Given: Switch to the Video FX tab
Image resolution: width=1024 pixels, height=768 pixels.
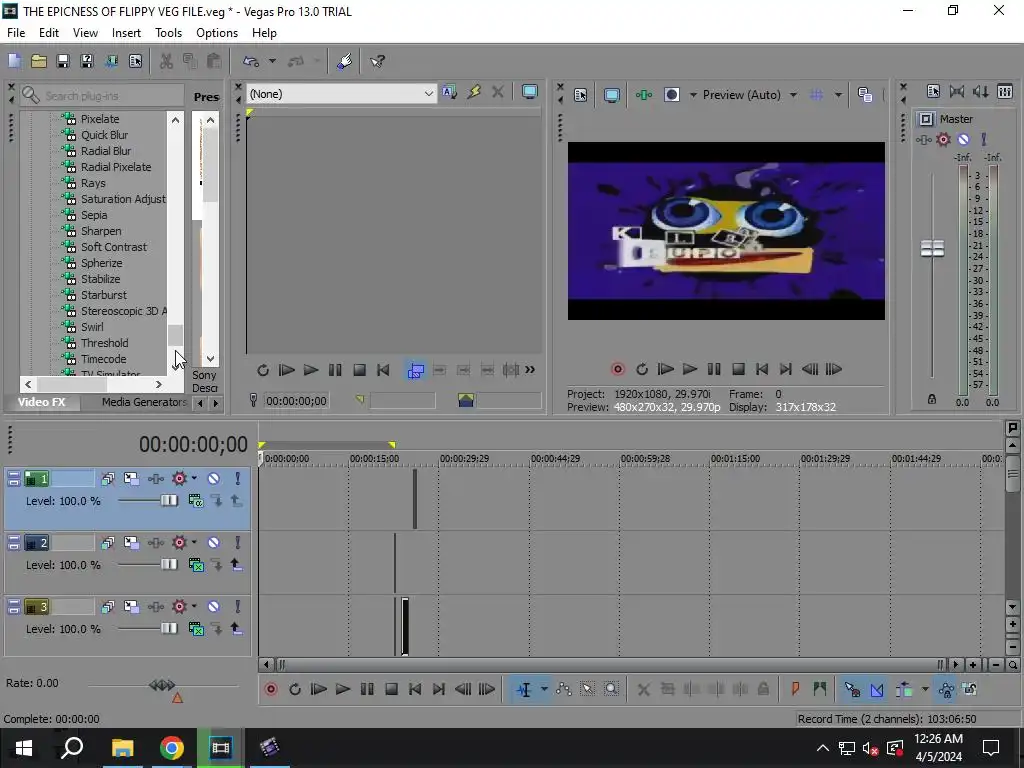Looking at the screenshot, I should 42,402.
